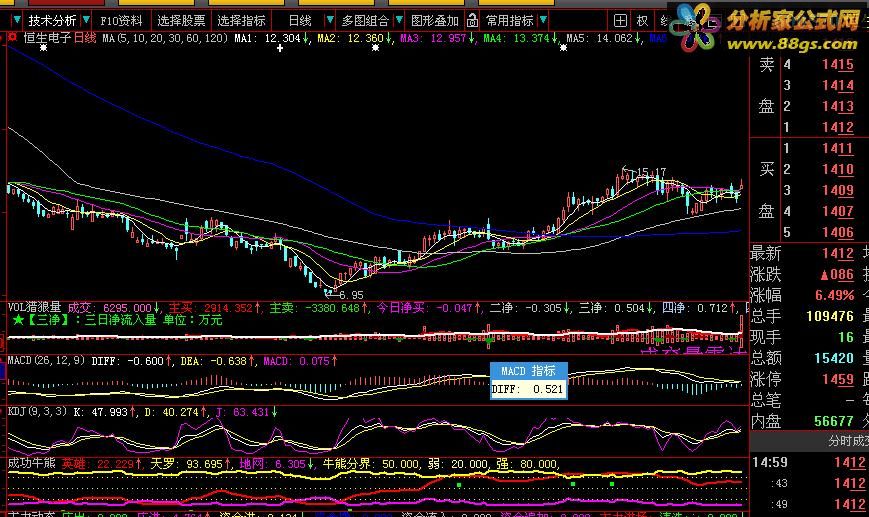Click the 15.17 high price label
Viewport: 869px width, 517px height.
[x=651, y=172]
